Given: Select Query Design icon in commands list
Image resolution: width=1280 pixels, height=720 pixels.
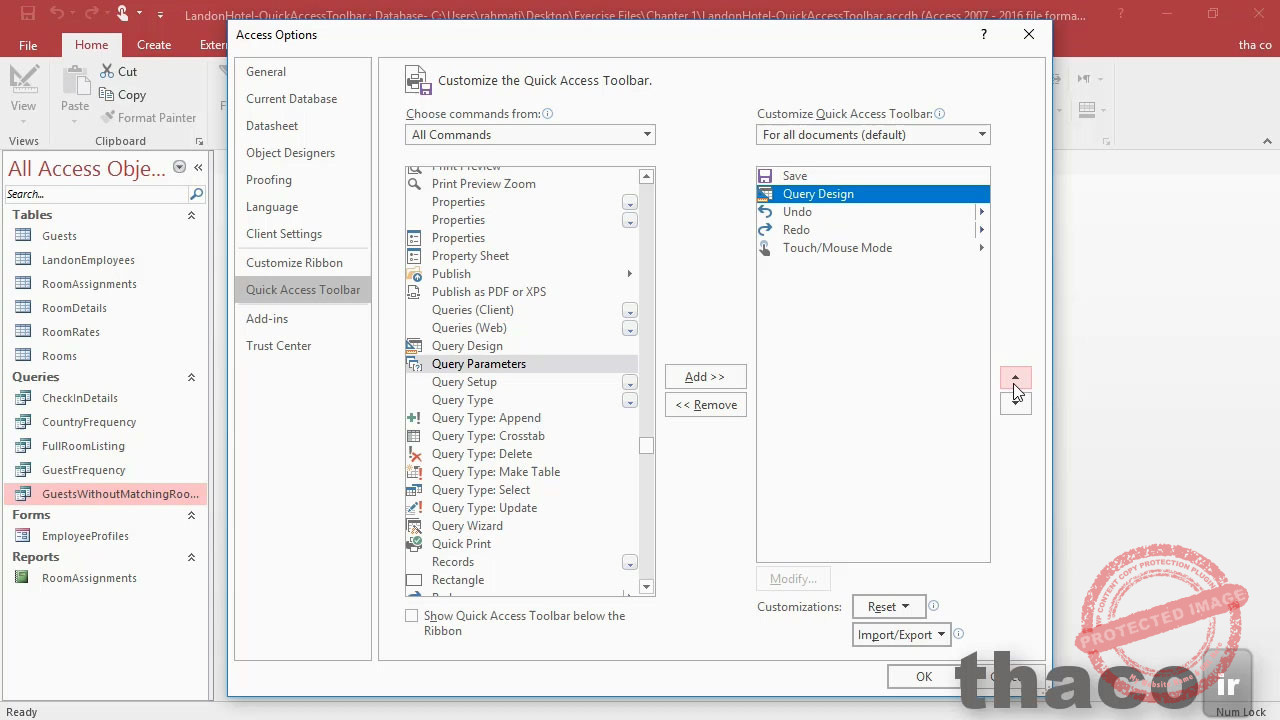Looking at the screenshot, I should click(414, 346).
